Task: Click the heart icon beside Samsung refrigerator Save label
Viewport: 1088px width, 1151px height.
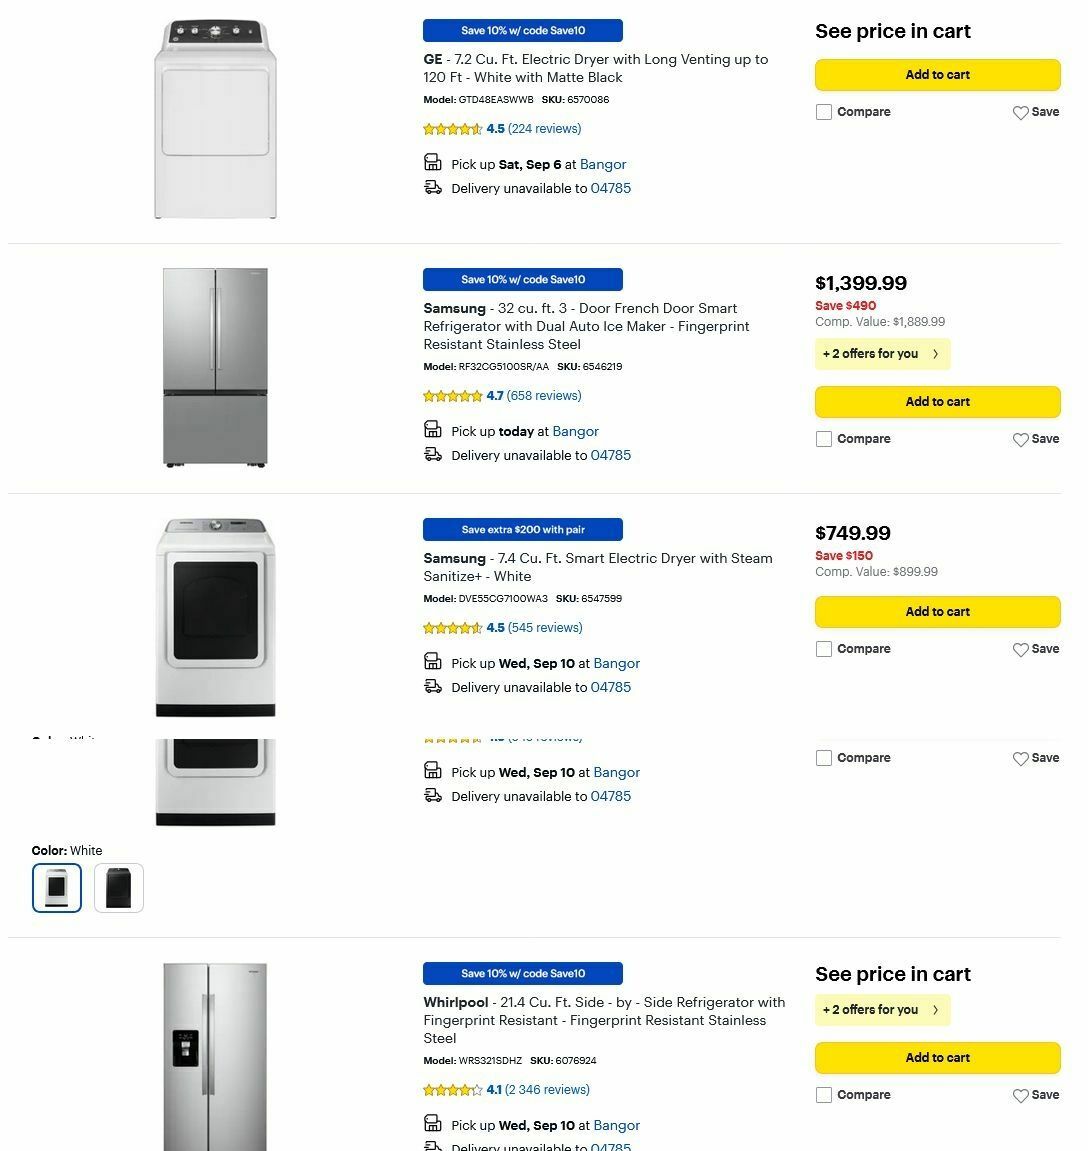Action: tap(1021, 439)
